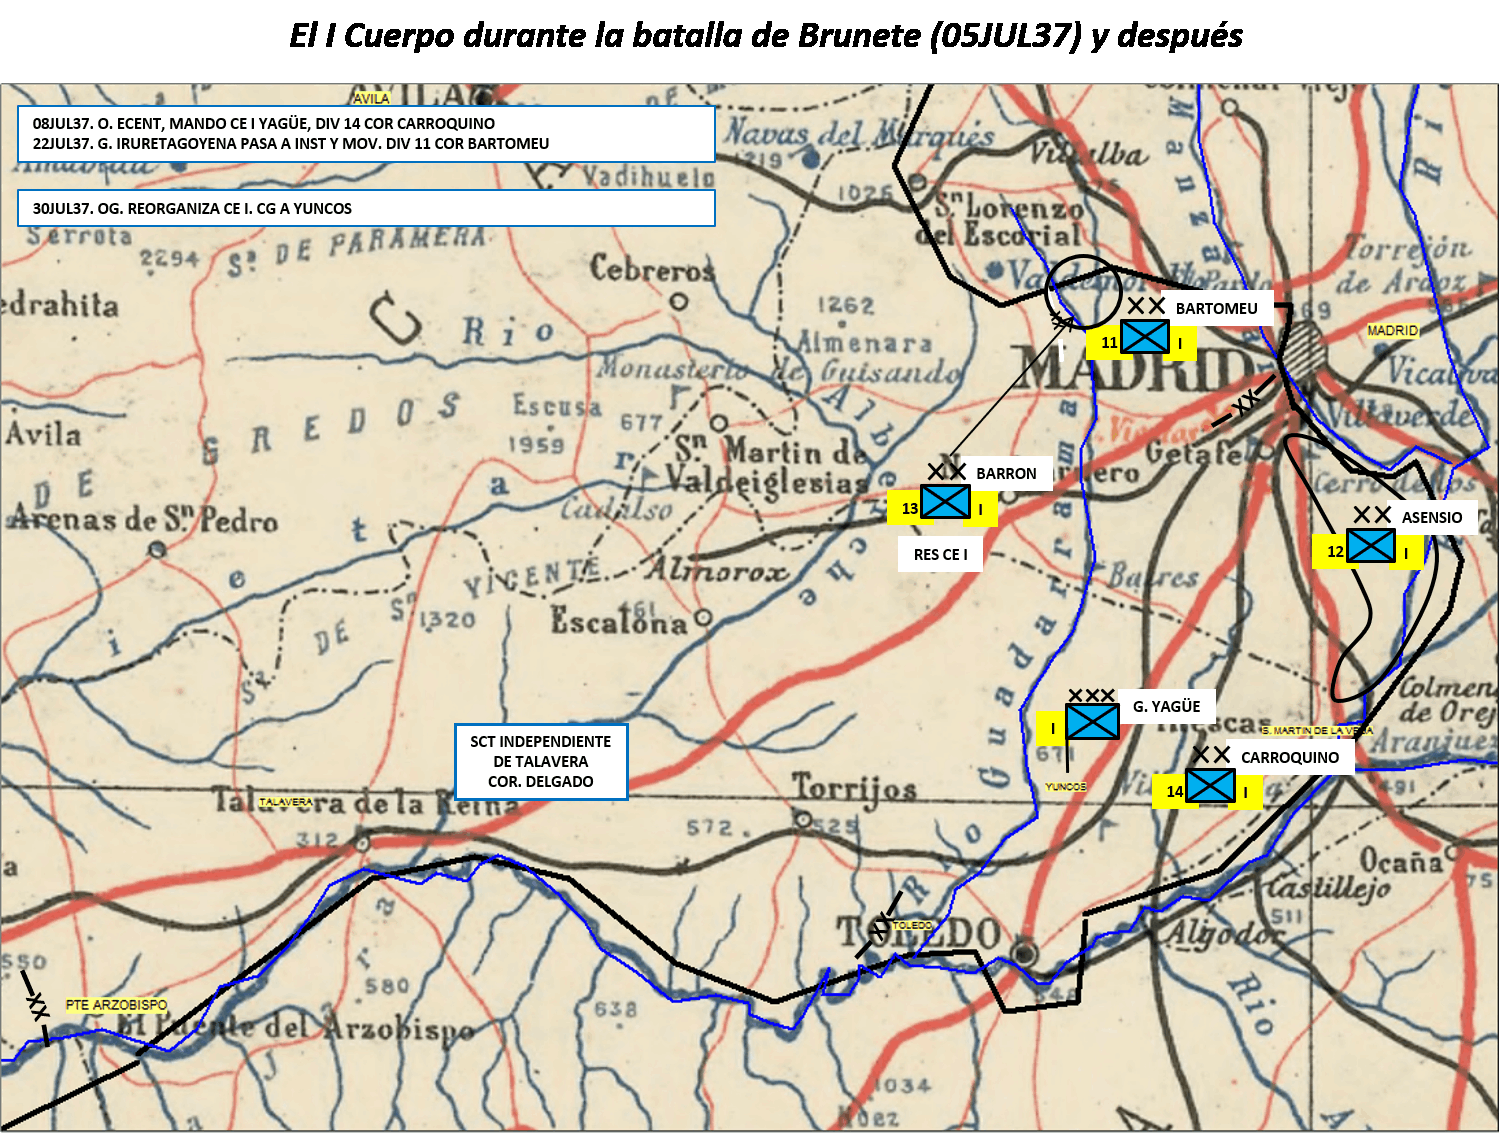This screenshot has width=1499, height=1133.
Task: Click the yellow AVILA place tag
Action: click(371, 98)
